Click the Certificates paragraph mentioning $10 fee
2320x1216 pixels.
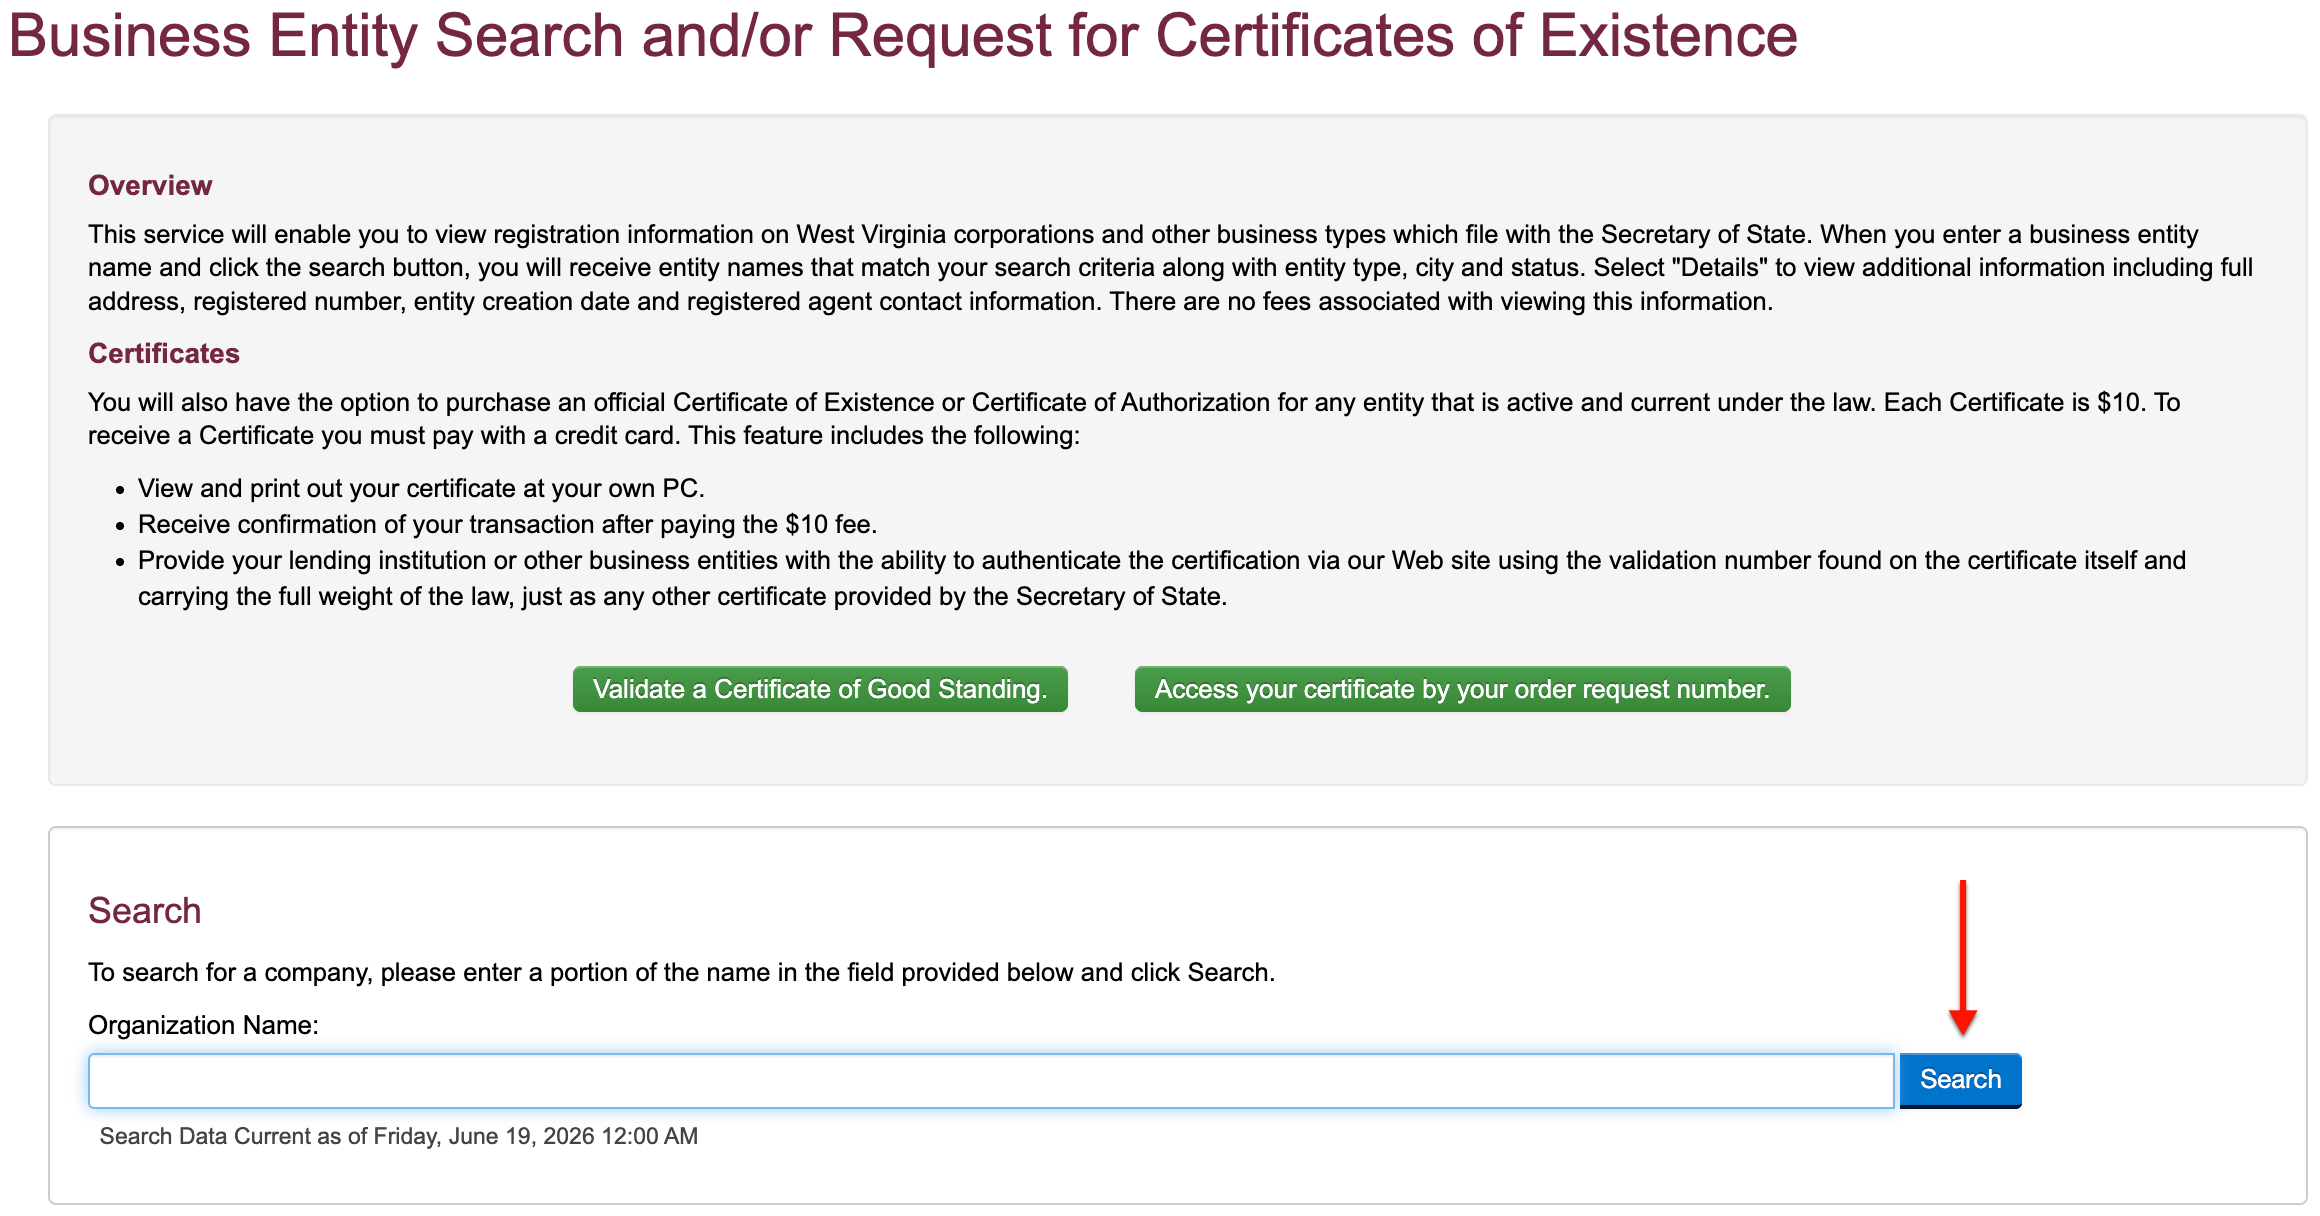click(1134, 419)
